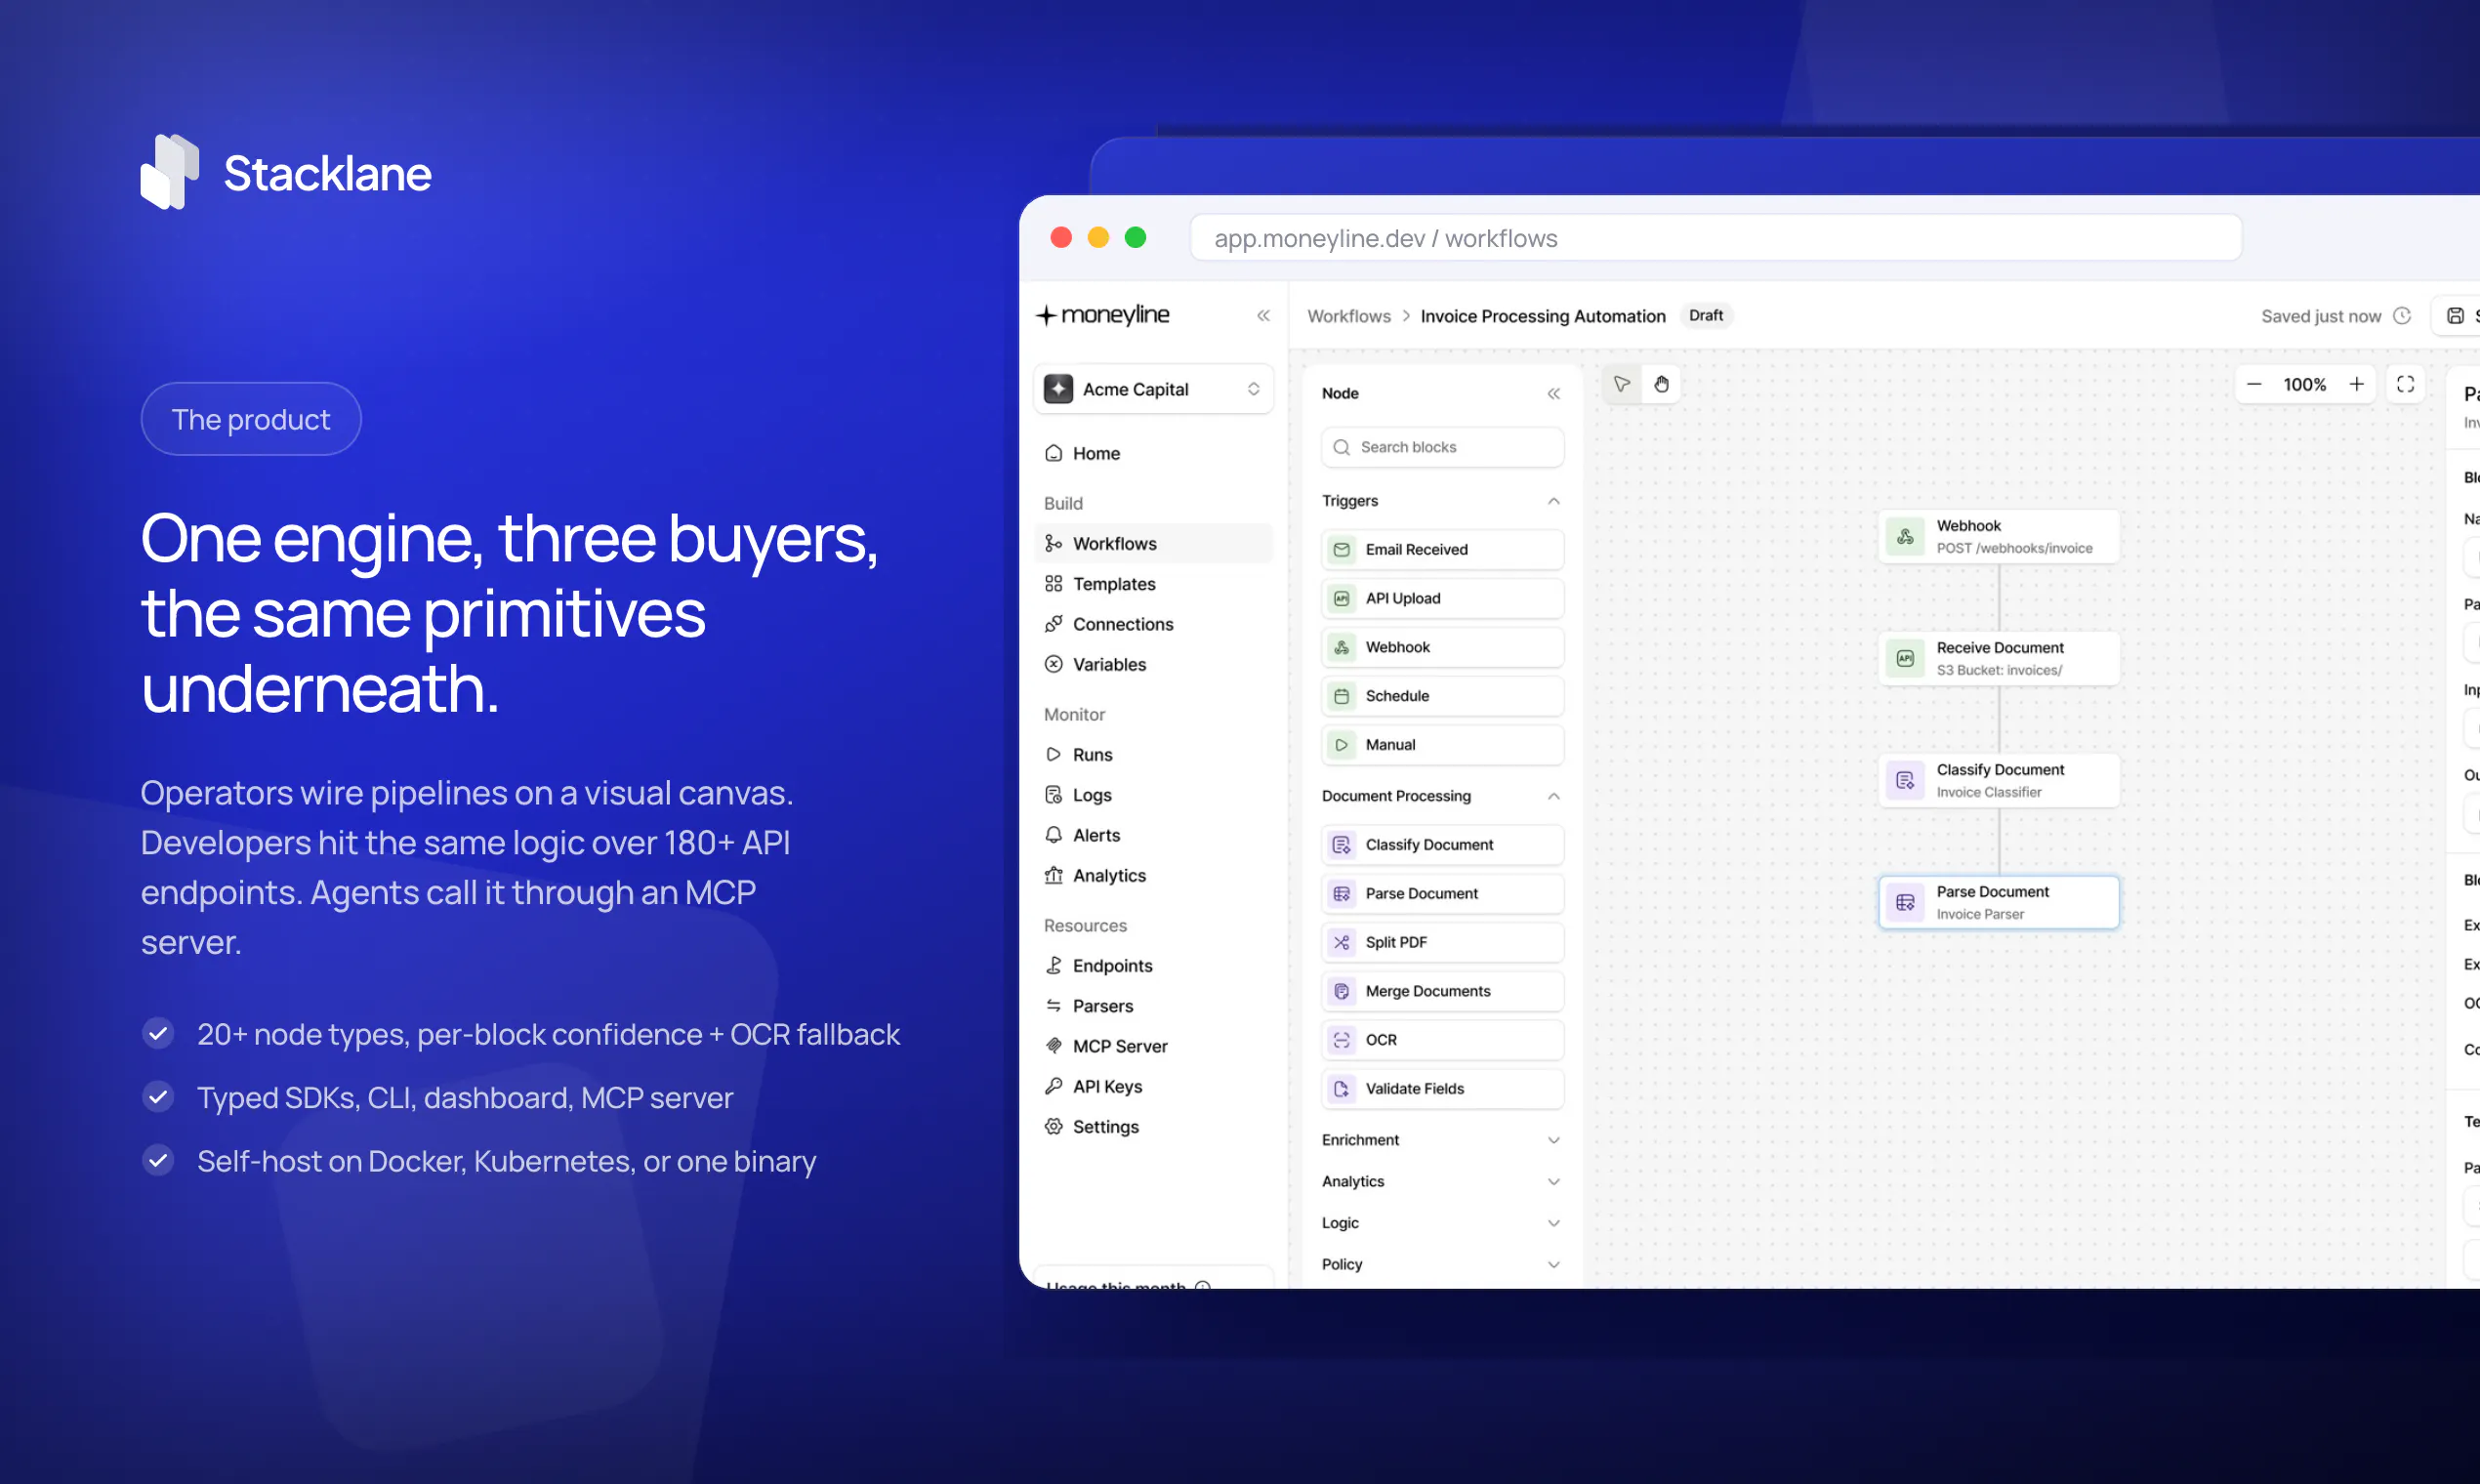Viewport: 2480px width, 1484px height.
Task: Add the Classify Document block
Action: click(x=1442, y=845)
